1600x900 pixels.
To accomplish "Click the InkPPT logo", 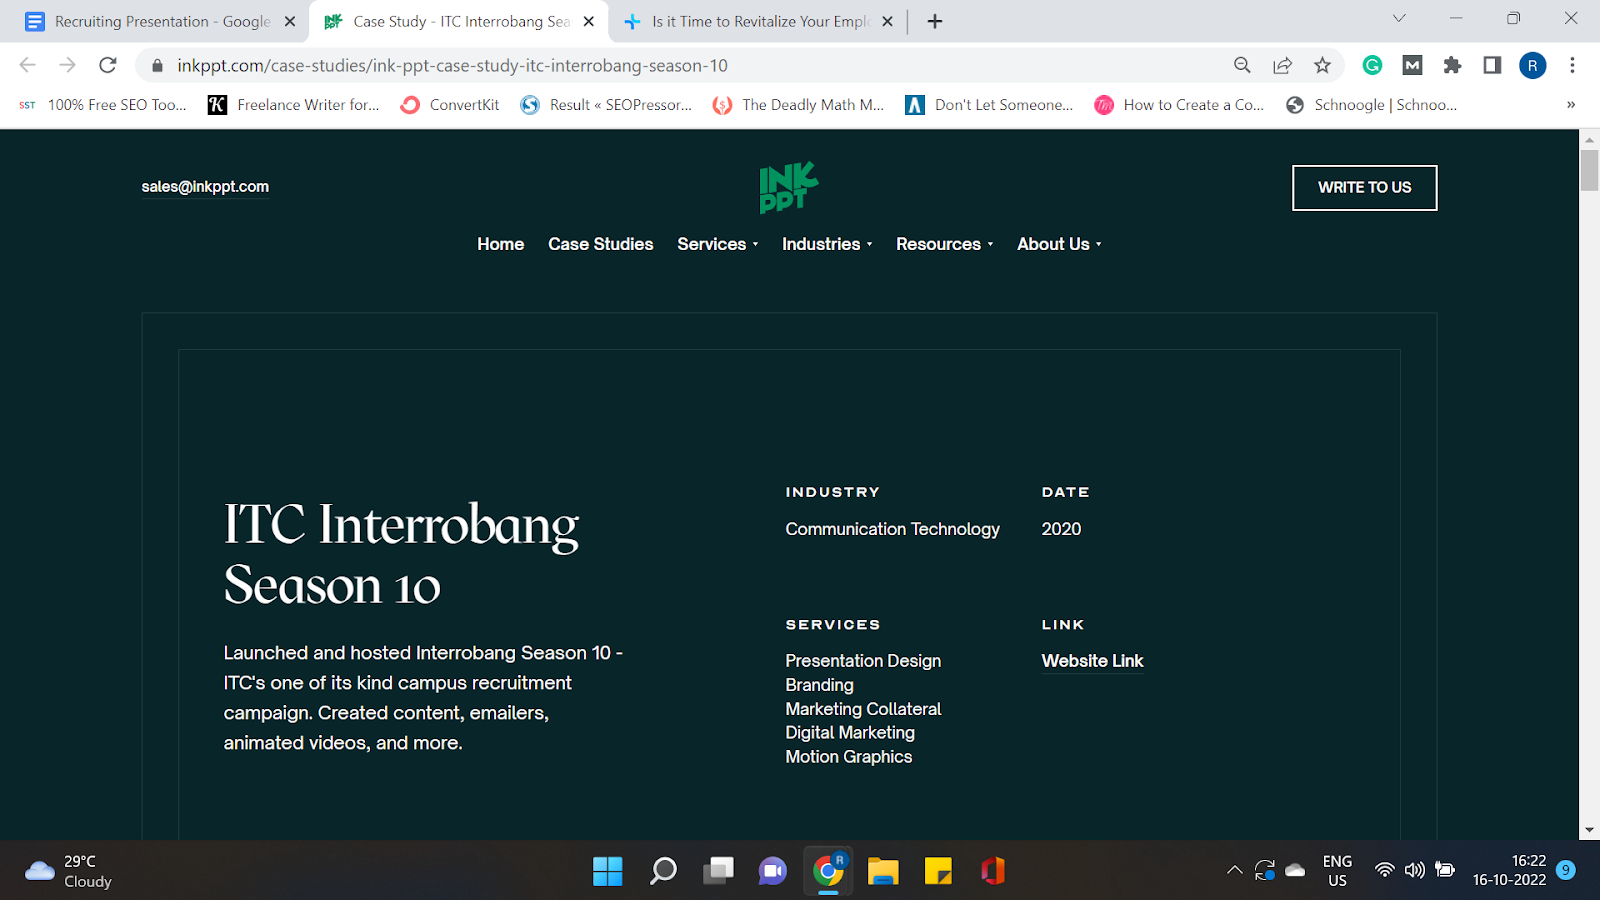I will pos(789,187).
